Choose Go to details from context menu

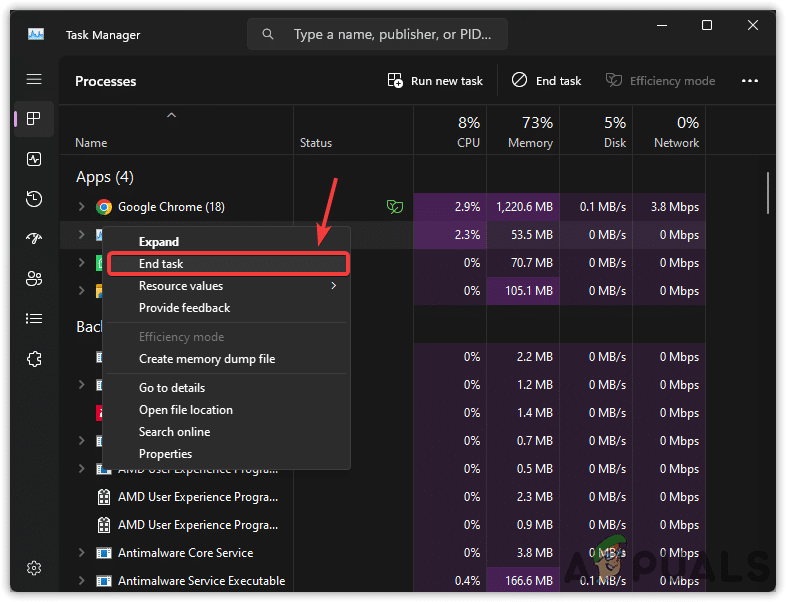tap(172, 388)
